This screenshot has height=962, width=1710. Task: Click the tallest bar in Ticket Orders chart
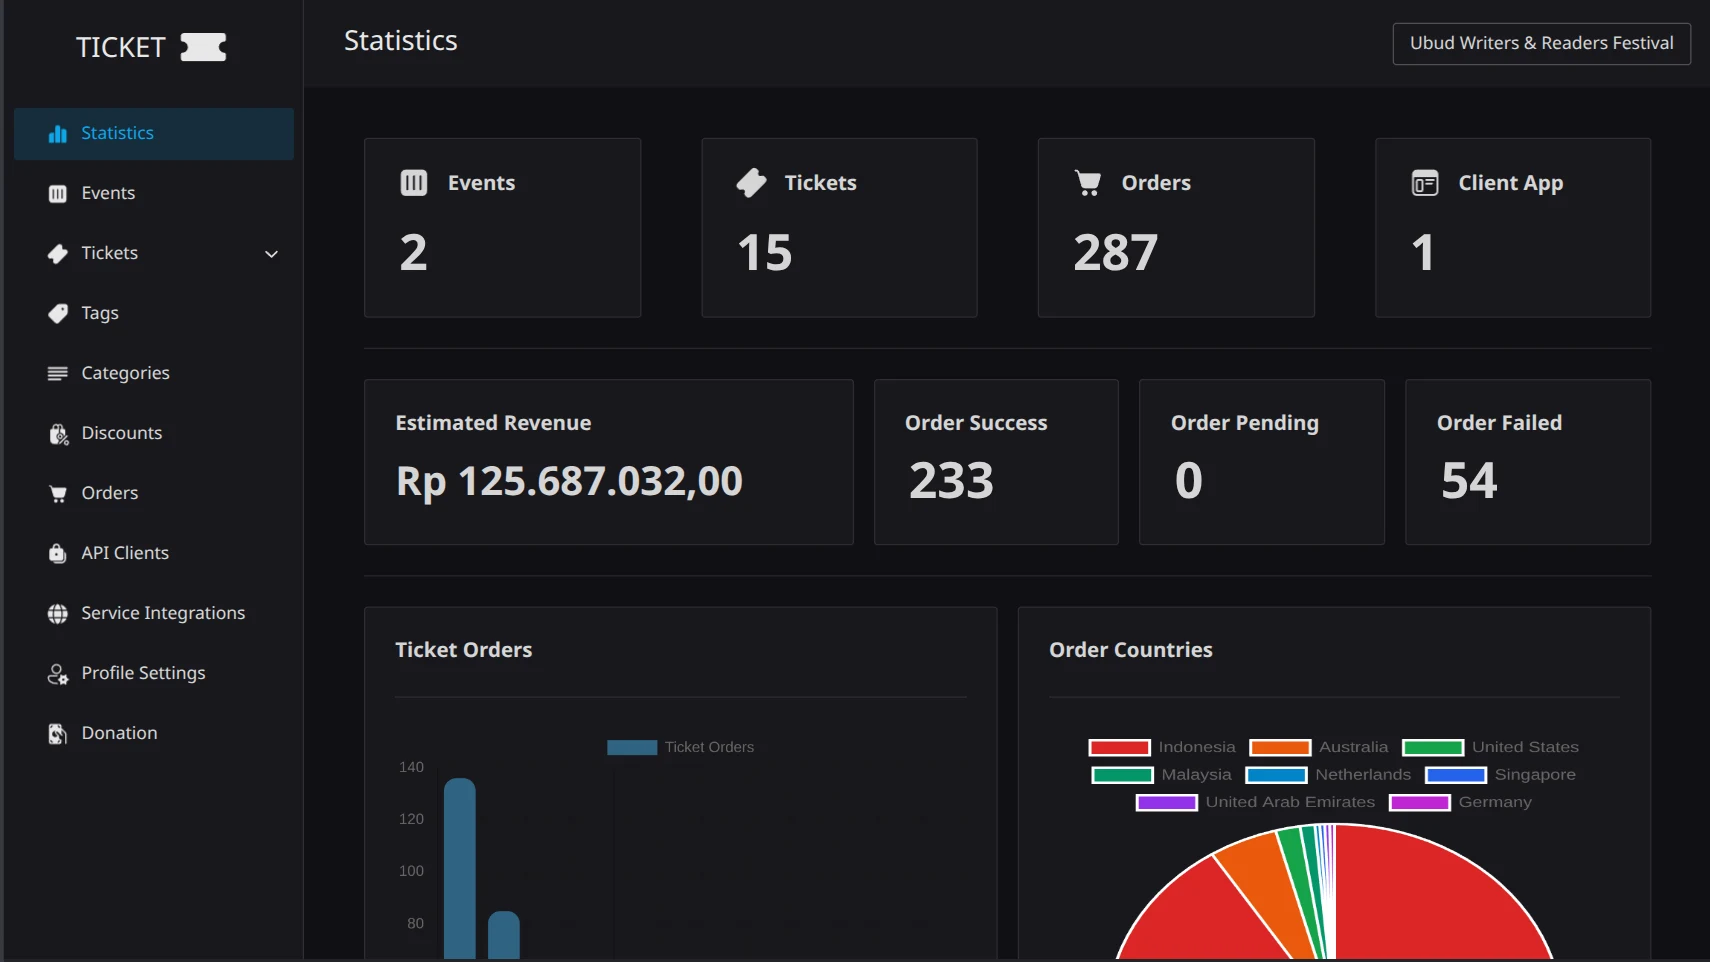(460, 868)
